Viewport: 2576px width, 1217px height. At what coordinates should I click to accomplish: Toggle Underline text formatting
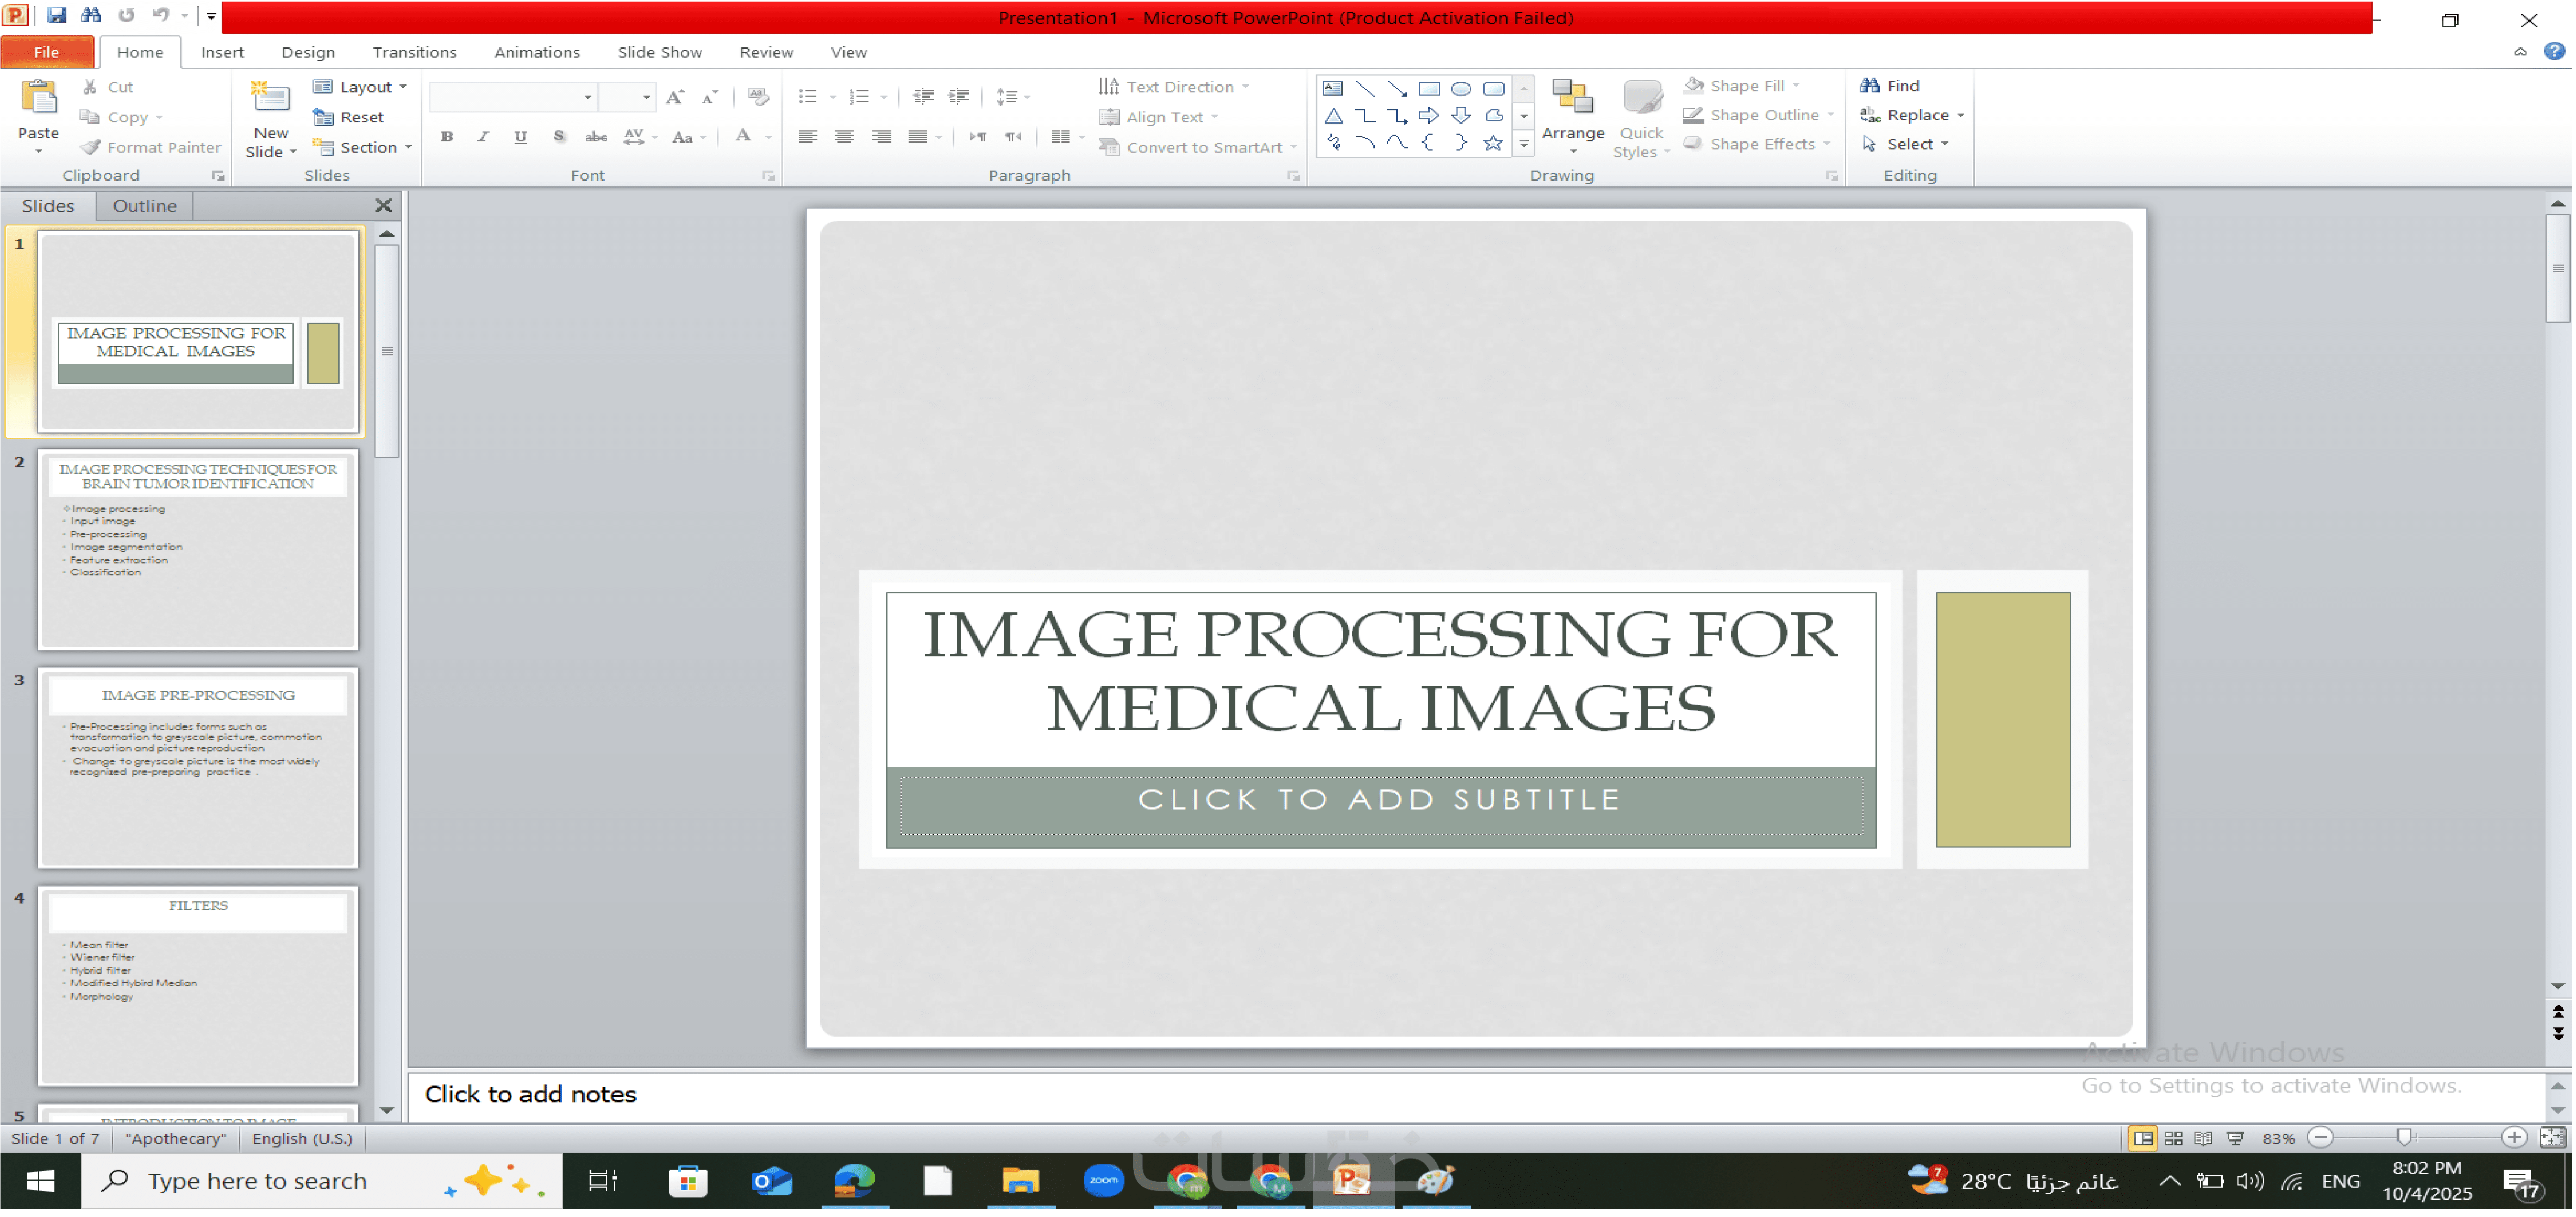520,137
